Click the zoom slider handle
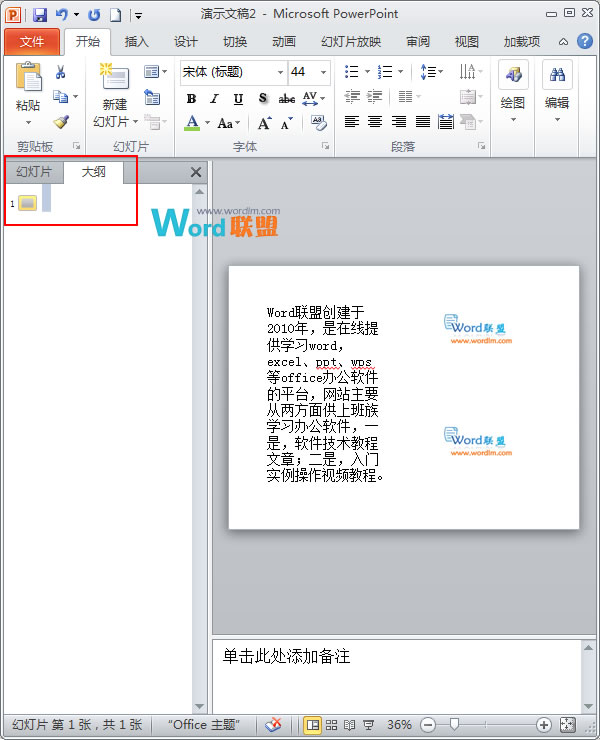 (454, 724)
